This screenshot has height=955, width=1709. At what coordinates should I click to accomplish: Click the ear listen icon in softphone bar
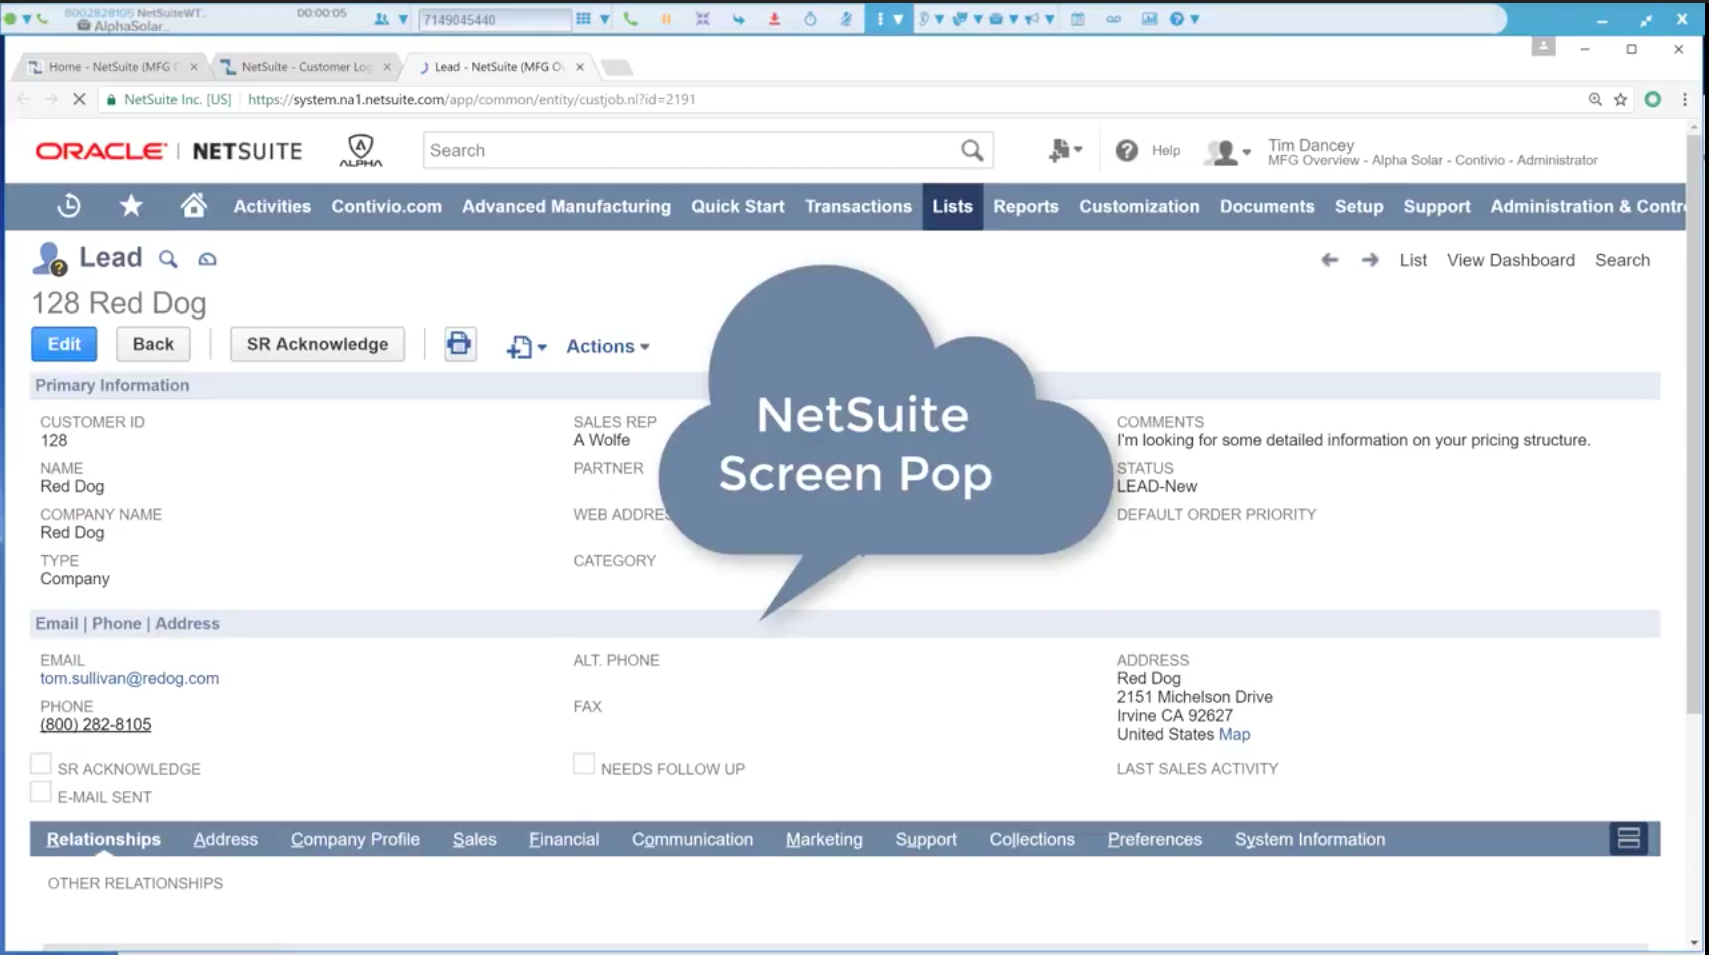[924, 19]
